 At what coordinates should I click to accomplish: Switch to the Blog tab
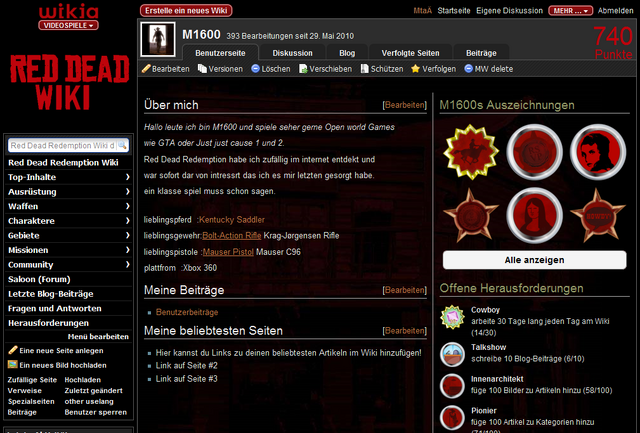pos(347,53)
